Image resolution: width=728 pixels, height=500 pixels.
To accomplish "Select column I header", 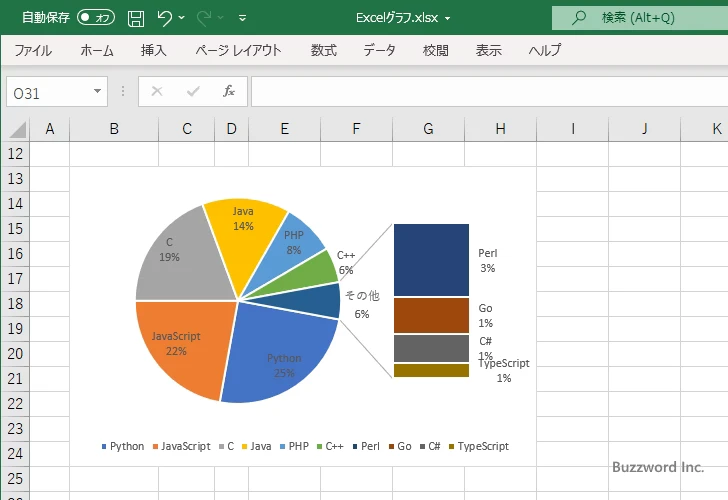I will tap(573, 129).
